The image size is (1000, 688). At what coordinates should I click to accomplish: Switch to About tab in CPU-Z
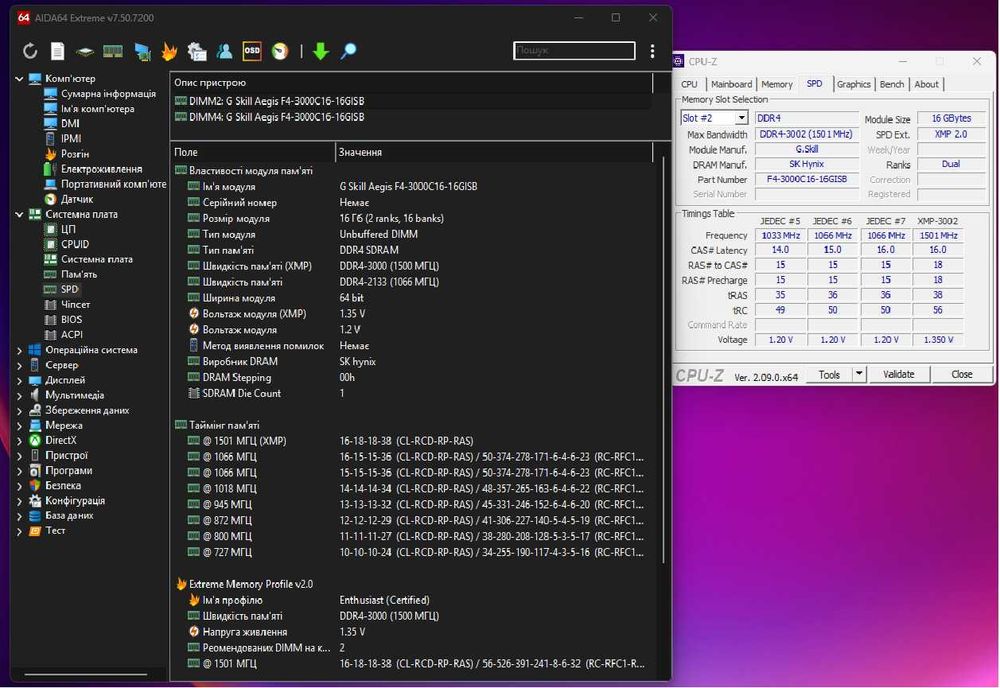(x=926, y=84)
